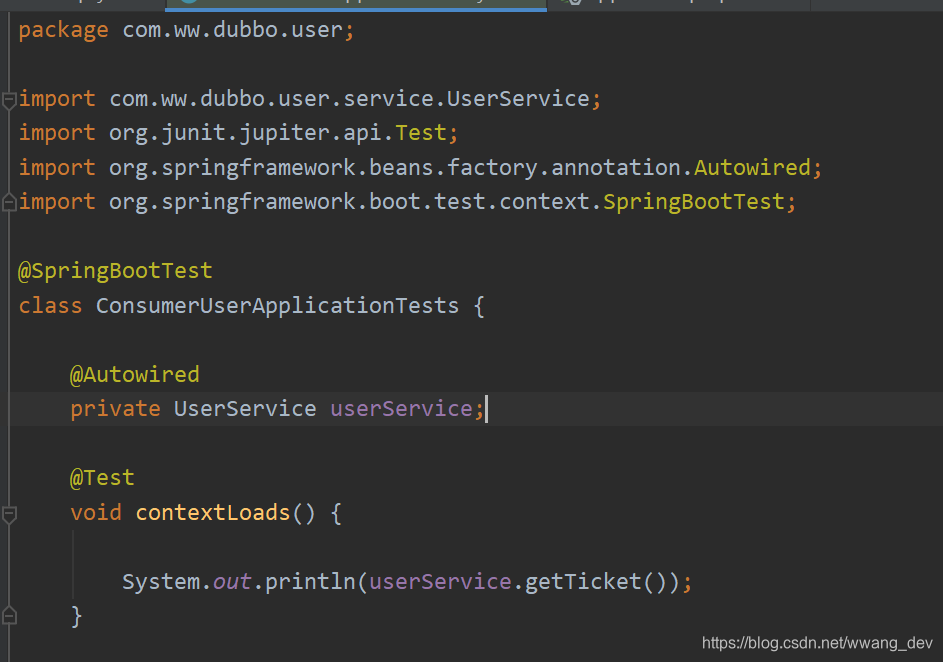Image resolution: width=943 pixels, height=662 pixels.
Task: Click class name 'ConsumerUserApplicationTests'
Action: (277, 306)
